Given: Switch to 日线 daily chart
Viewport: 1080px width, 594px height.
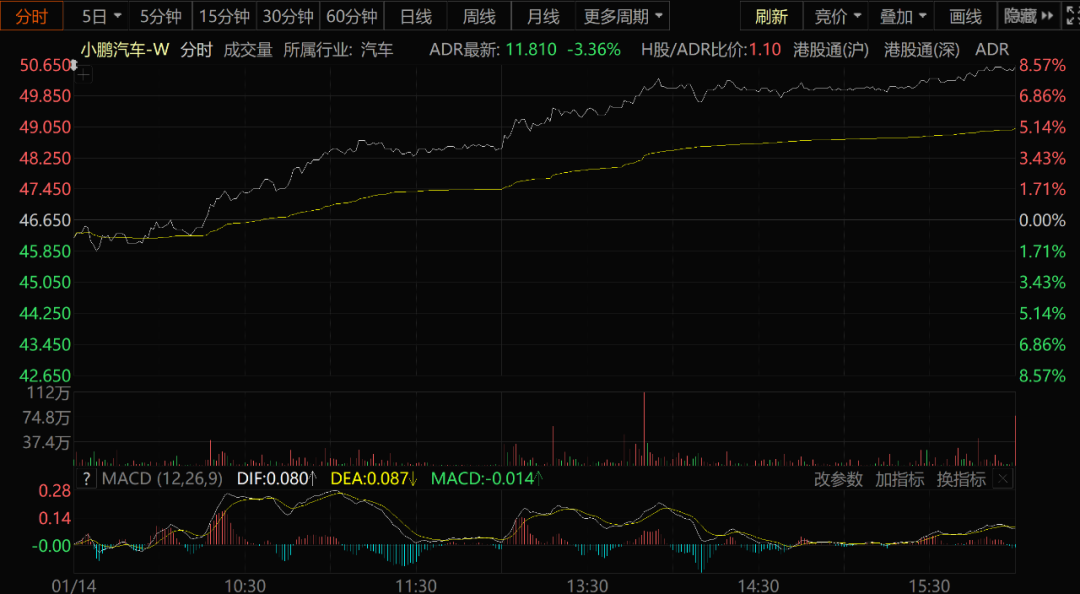Looking at the screenshot, I should point(415,16).
